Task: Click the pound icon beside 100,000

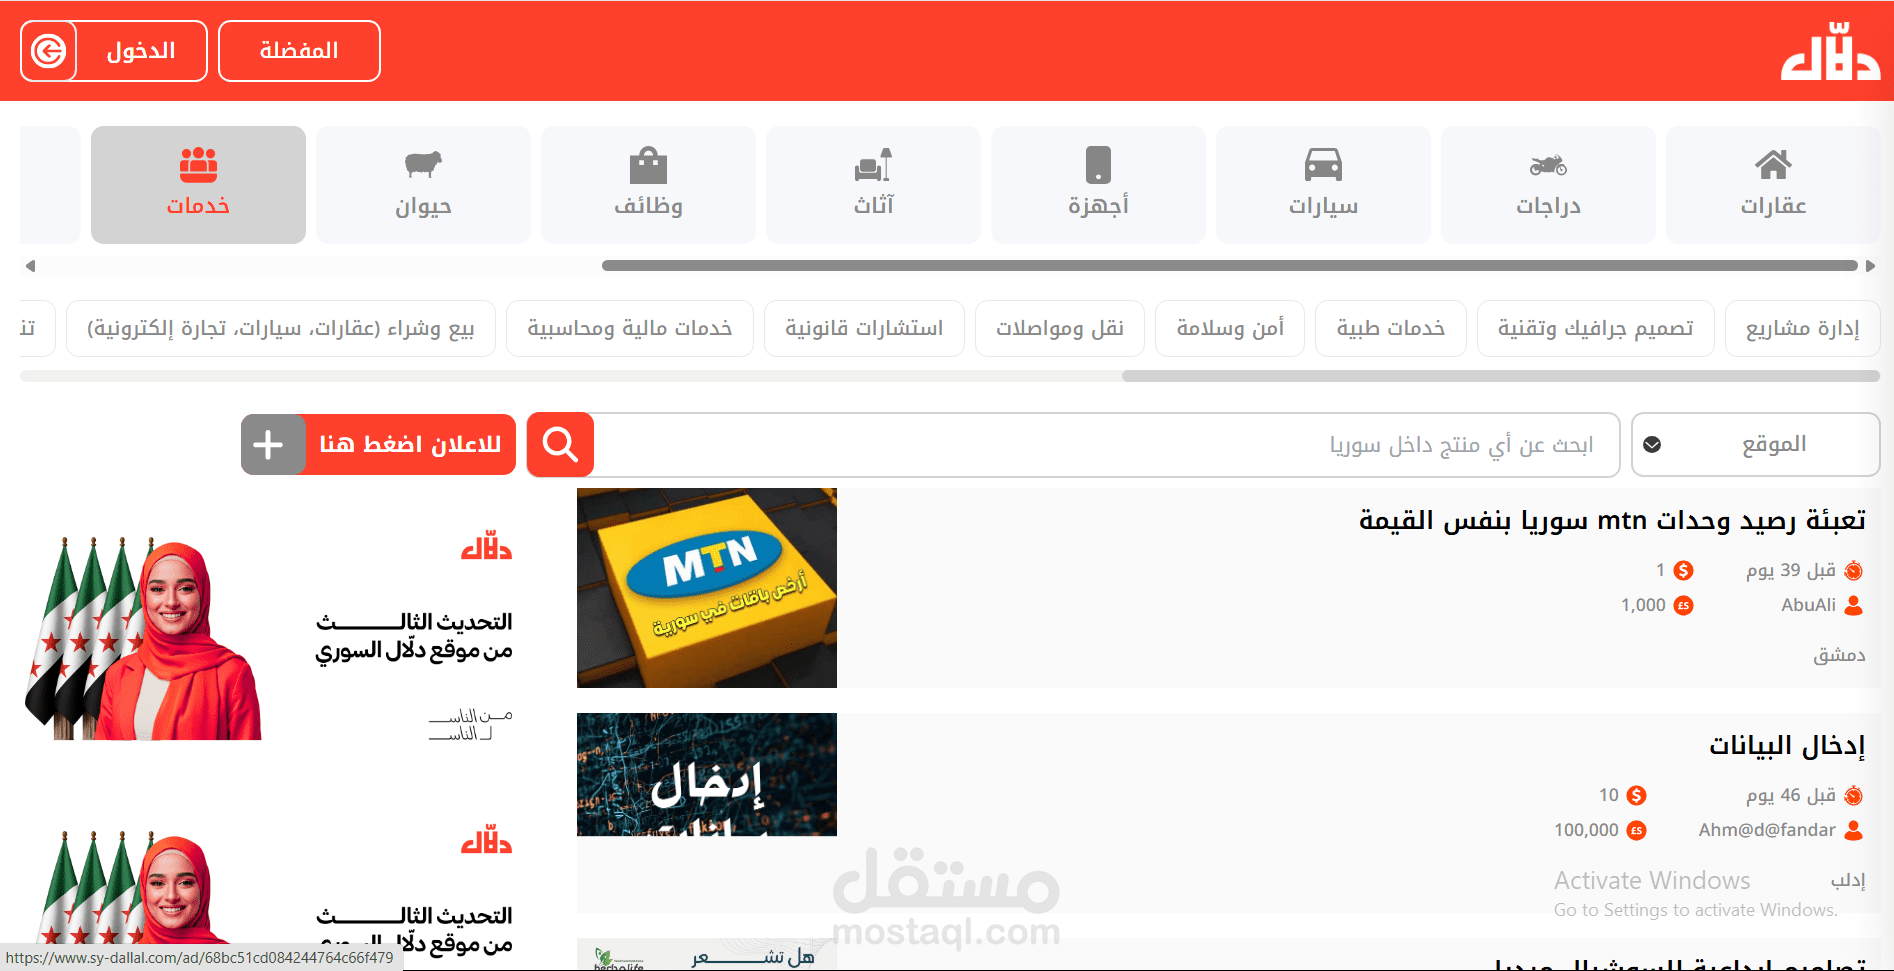Action: point(1636,830)
